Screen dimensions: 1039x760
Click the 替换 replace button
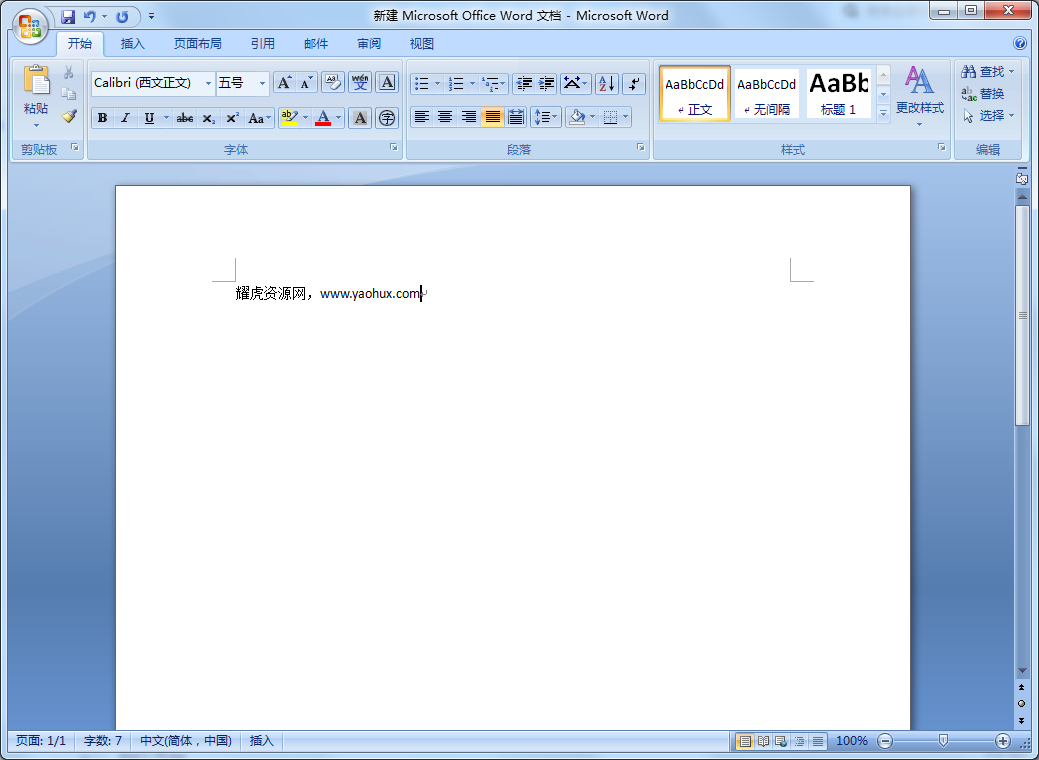(983, 94)
